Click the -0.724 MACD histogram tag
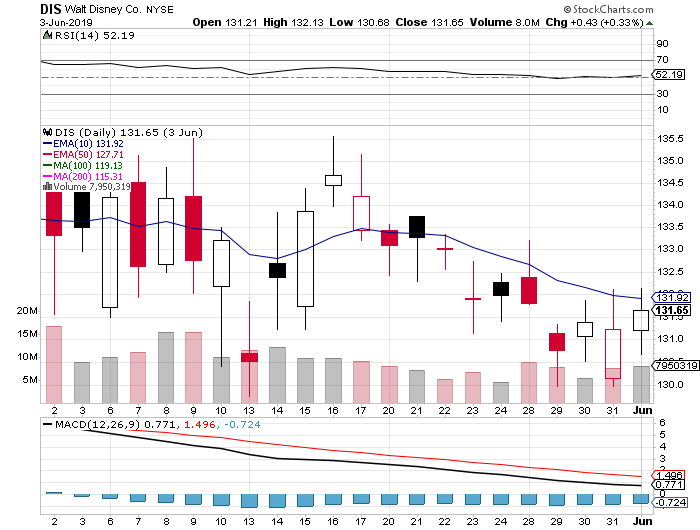Viewport: 700px width, 530px height. [x=670, y=502]
